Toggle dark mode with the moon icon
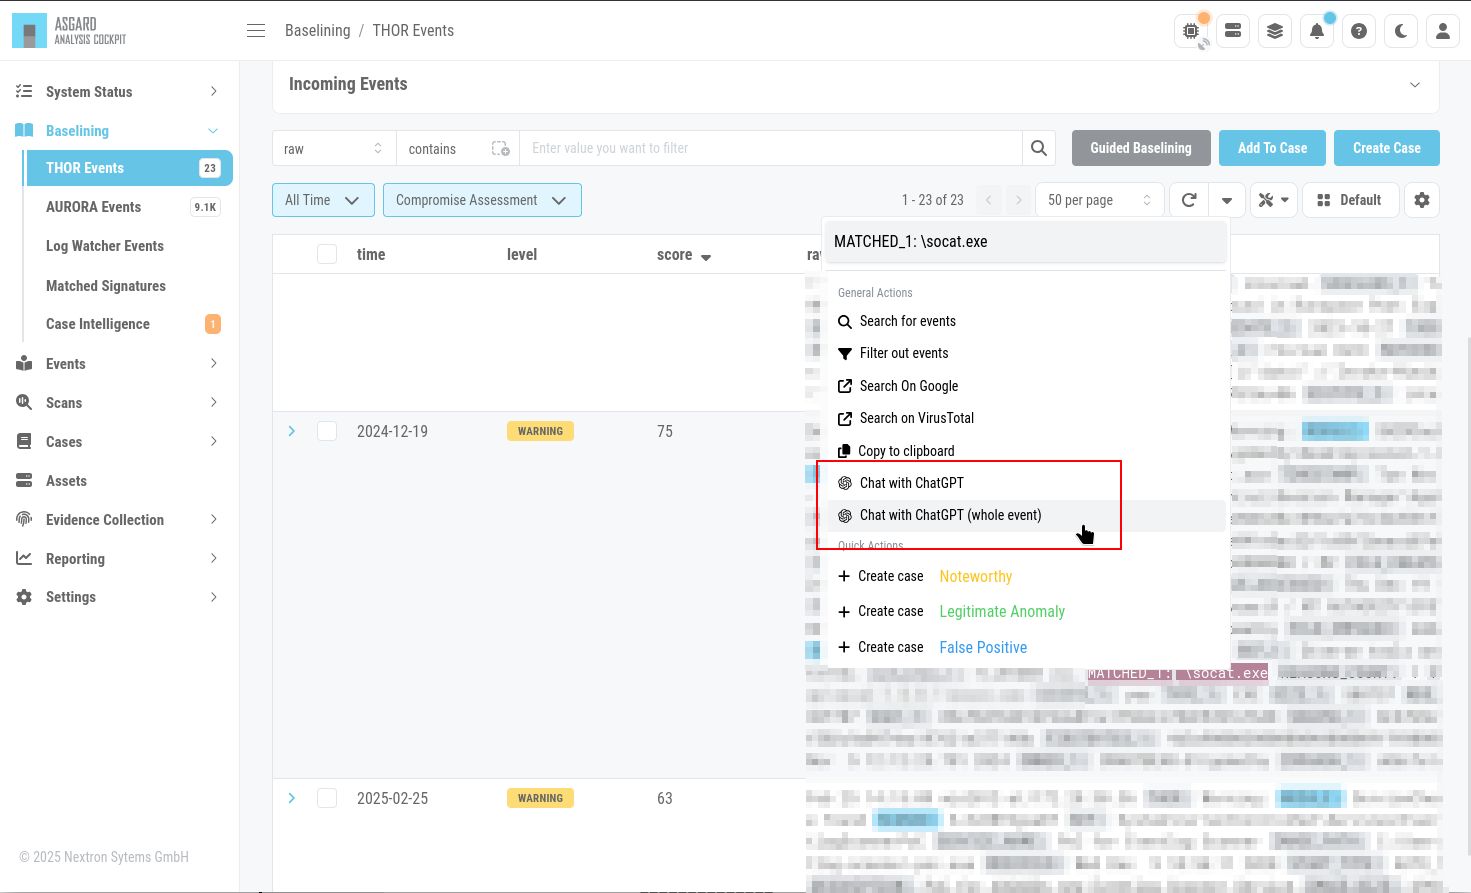The width and height of the screenshot is (1471, 893). click(x=1401, y=31)
